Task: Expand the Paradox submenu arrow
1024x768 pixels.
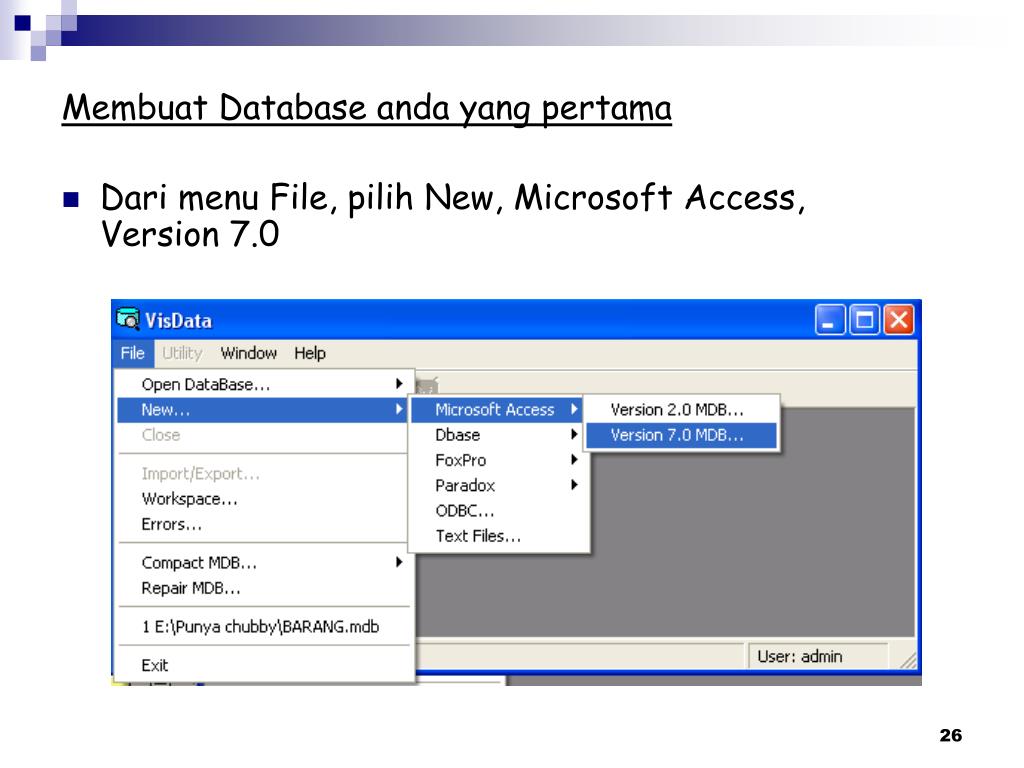Action: (x=574, y=485)
